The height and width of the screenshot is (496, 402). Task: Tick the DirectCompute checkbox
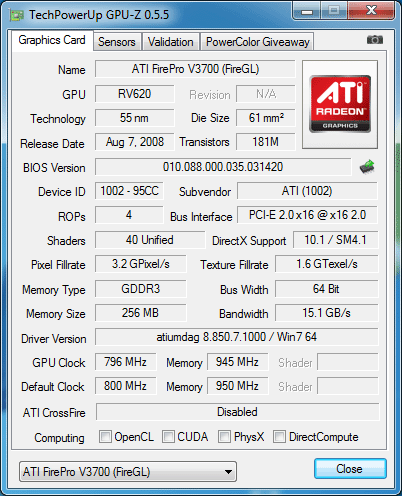(x=279, y=437)
